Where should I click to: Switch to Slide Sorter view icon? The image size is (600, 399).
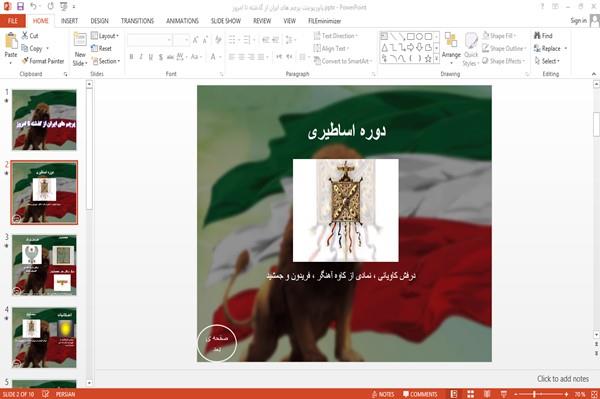pyautogui.click(x=470, y=394)
